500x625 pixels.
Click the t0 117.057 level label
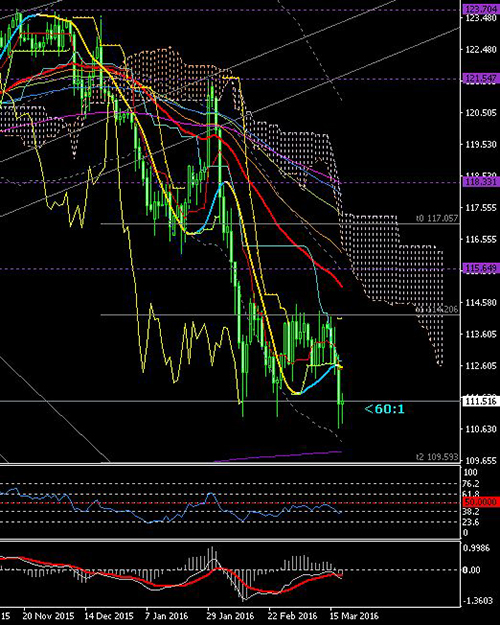(437, 218)
